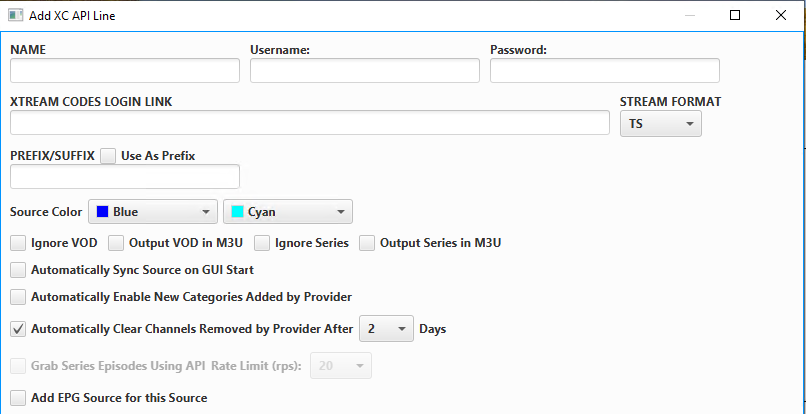Minimize the Add XC API Line window
806x414 pixels.
click(689, 15)
